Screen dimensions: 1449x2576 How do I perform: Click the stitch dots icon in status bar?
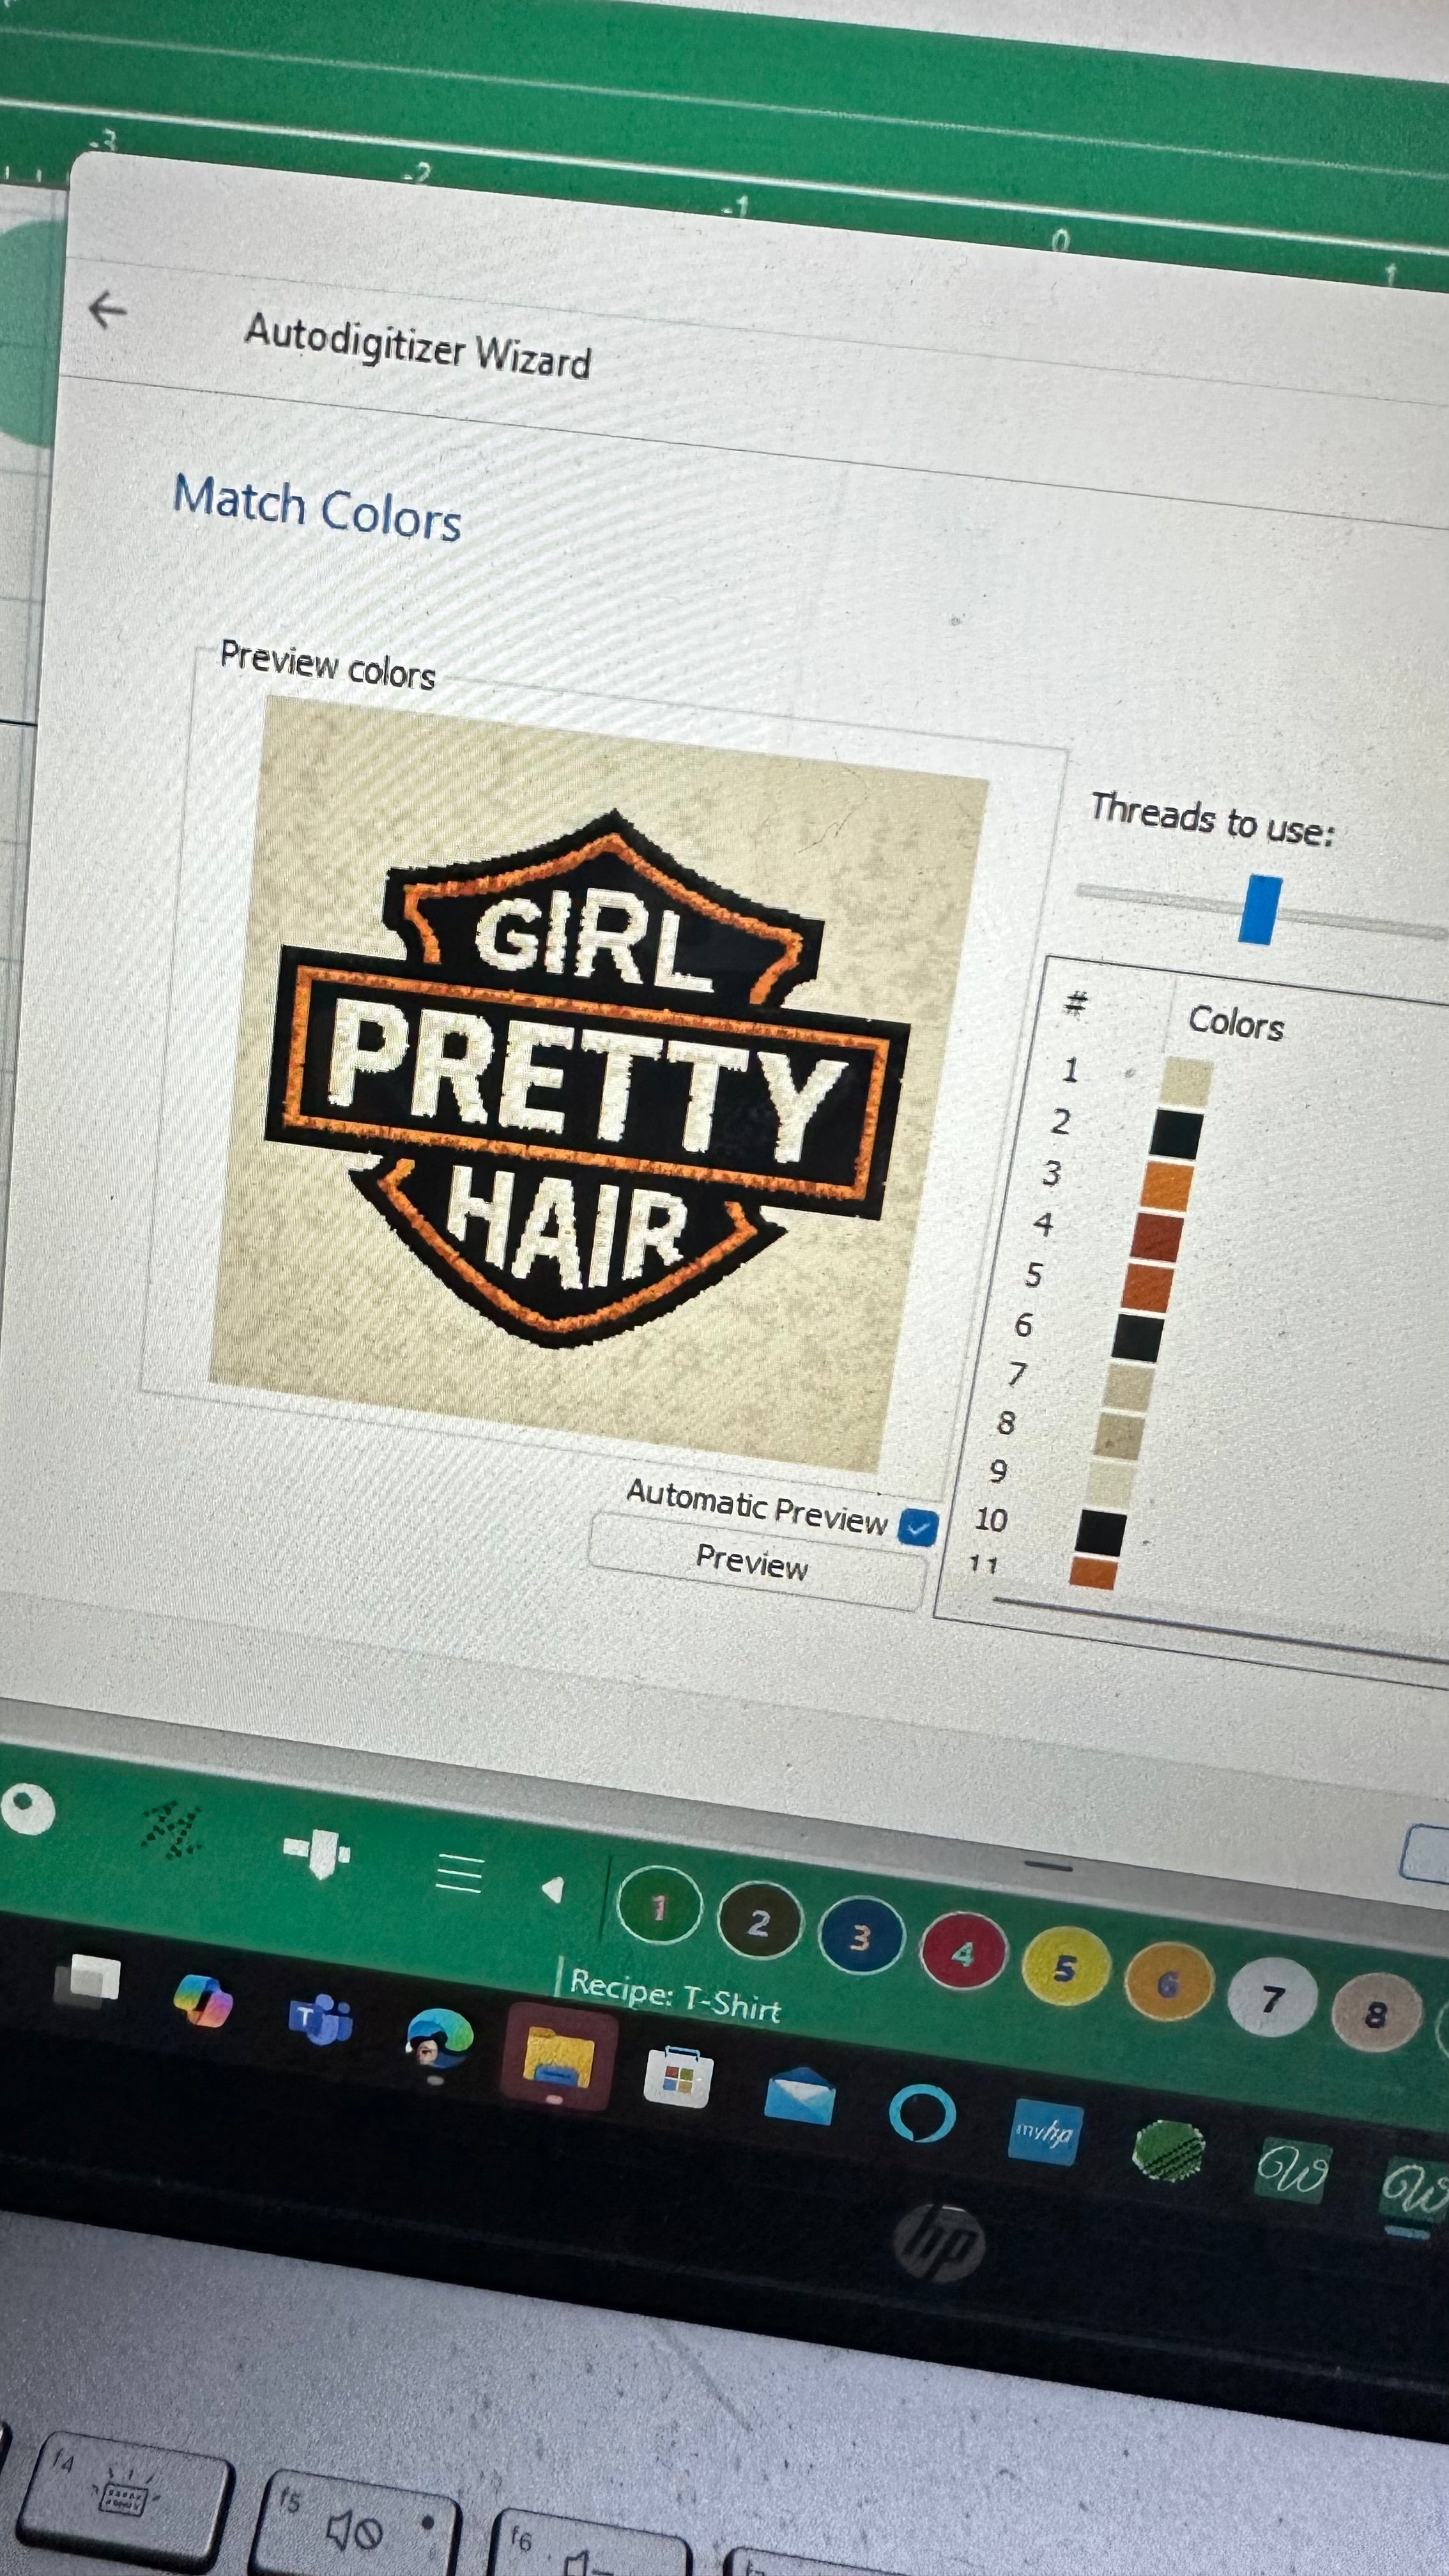171,1831
